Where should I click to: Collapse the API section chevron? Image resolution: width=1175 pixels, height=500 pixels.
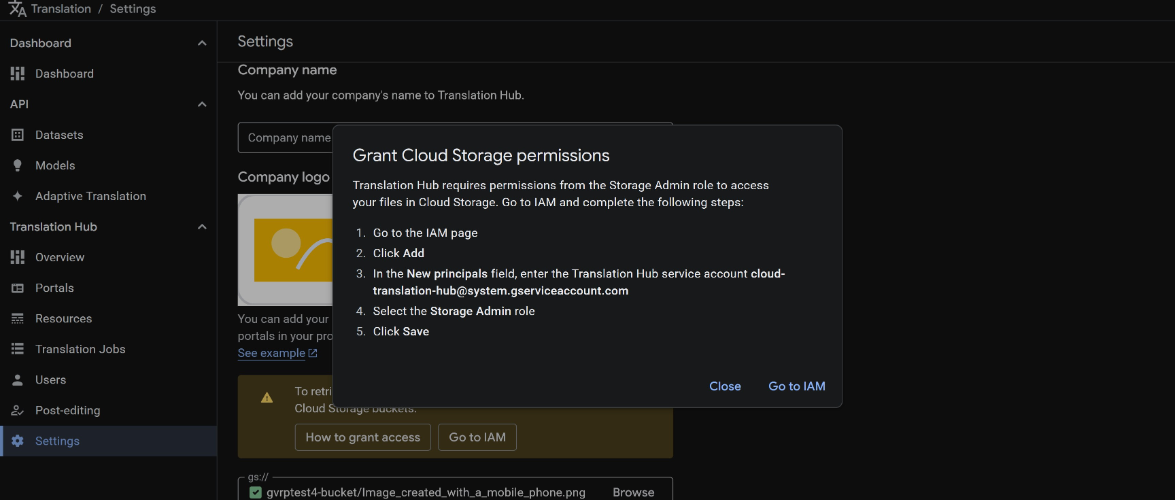[x=202, y=104]
